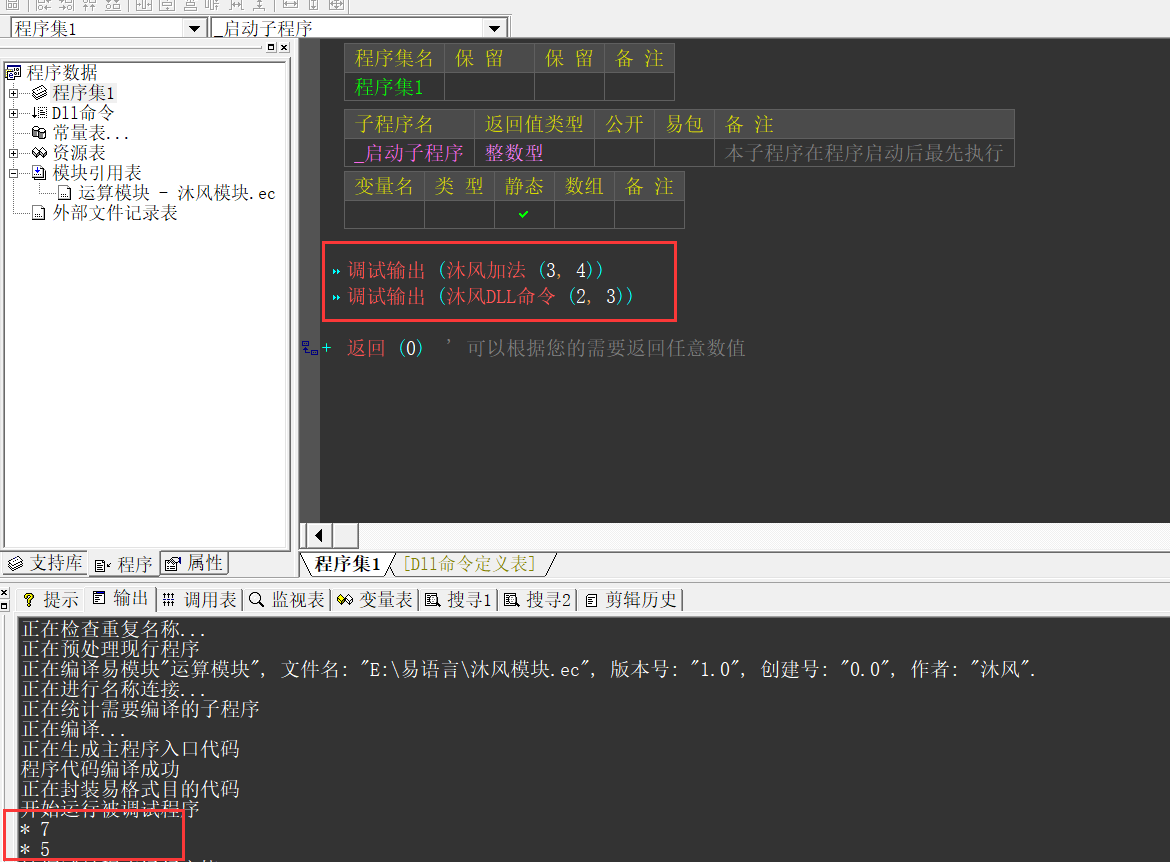1170x862 pixels.
Task: Open the 调用表 bottom tab
Action: tap(199, 599)
